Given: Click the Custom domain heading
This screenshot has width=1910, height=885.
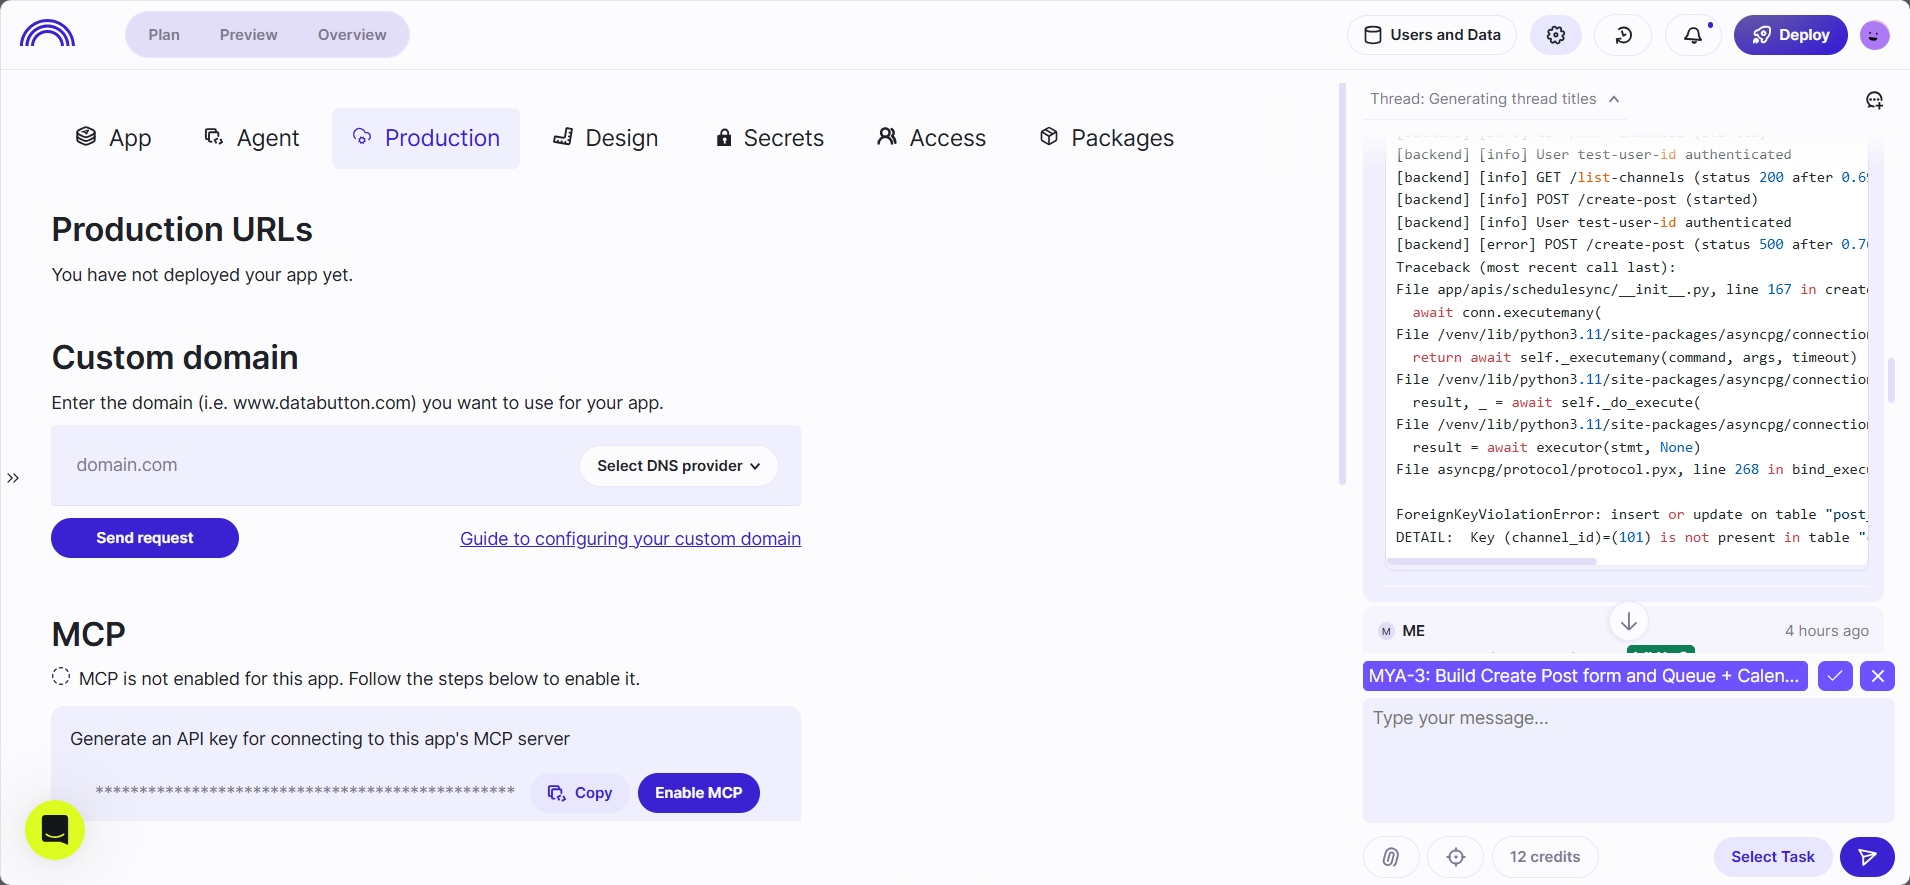Looking at the screenshot, I should click(x=175, y=358).
